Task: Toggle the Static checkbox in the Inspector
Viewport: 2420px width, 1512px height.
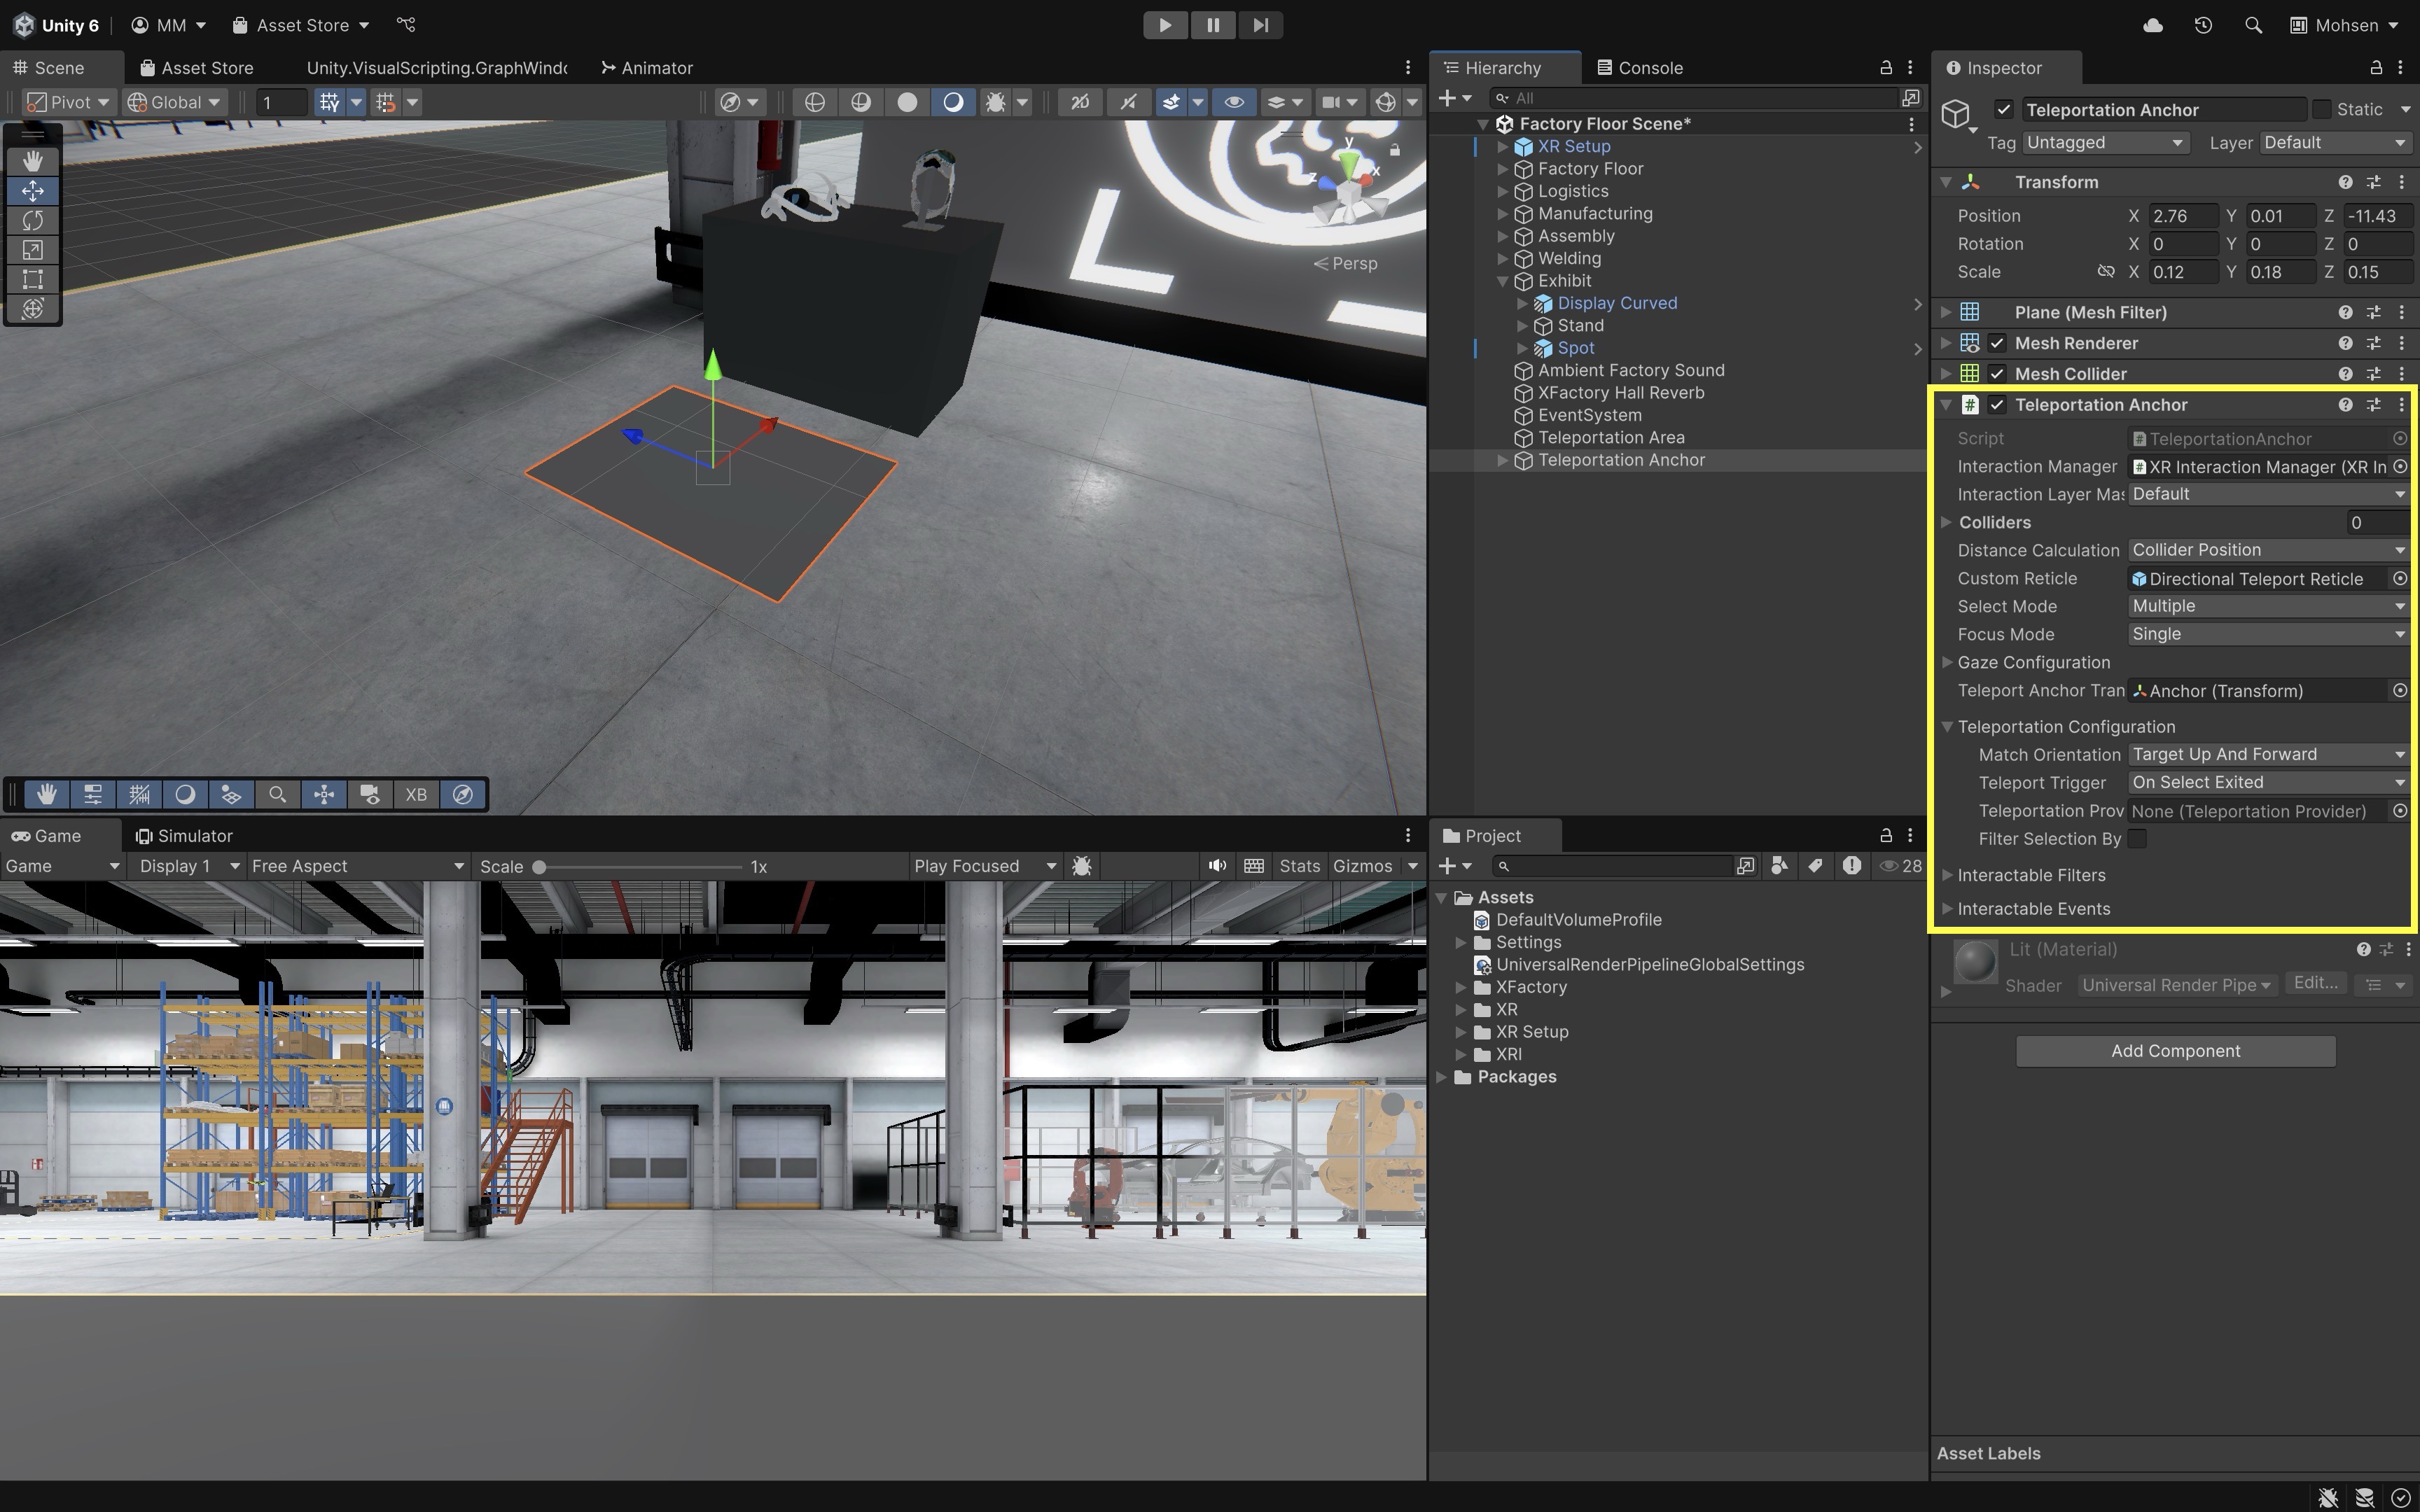Action: point(2322,109)
